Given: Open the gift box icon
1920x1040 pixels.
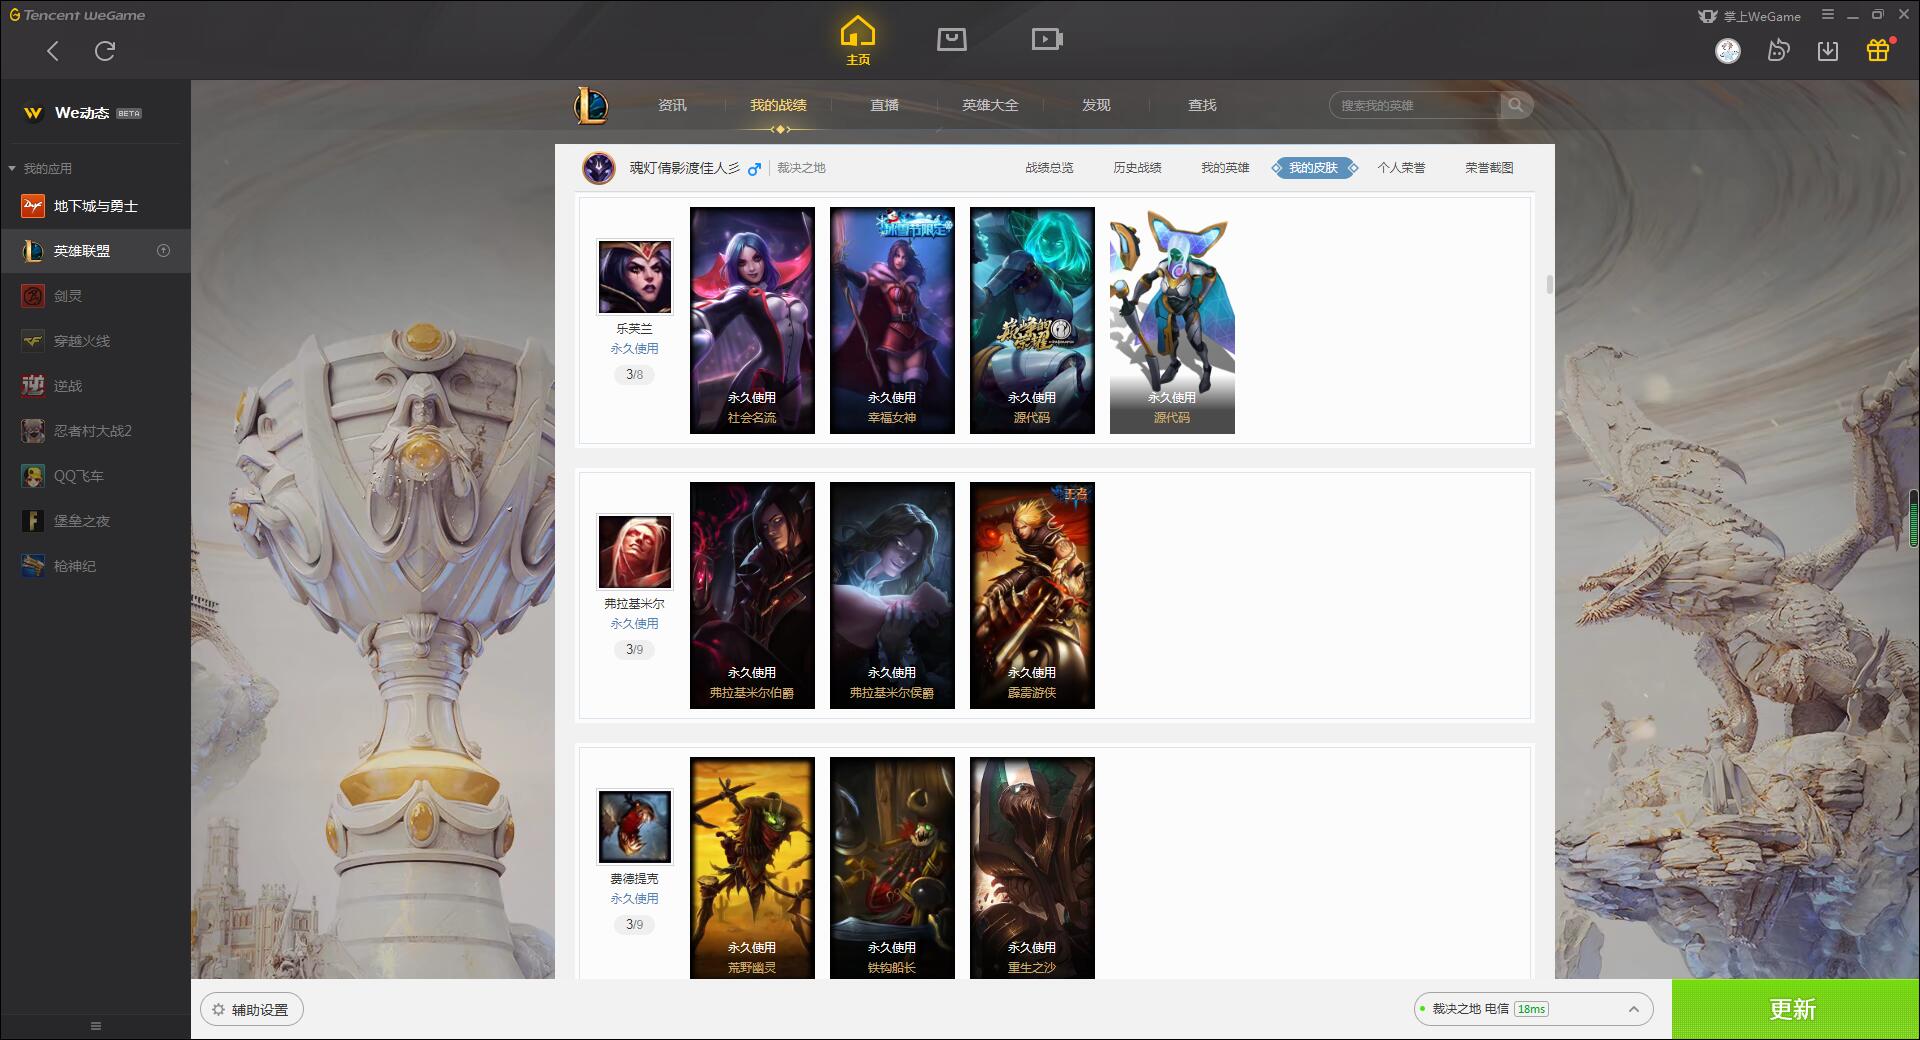Looking at the screenshot, I should [x=1878, y=50].
